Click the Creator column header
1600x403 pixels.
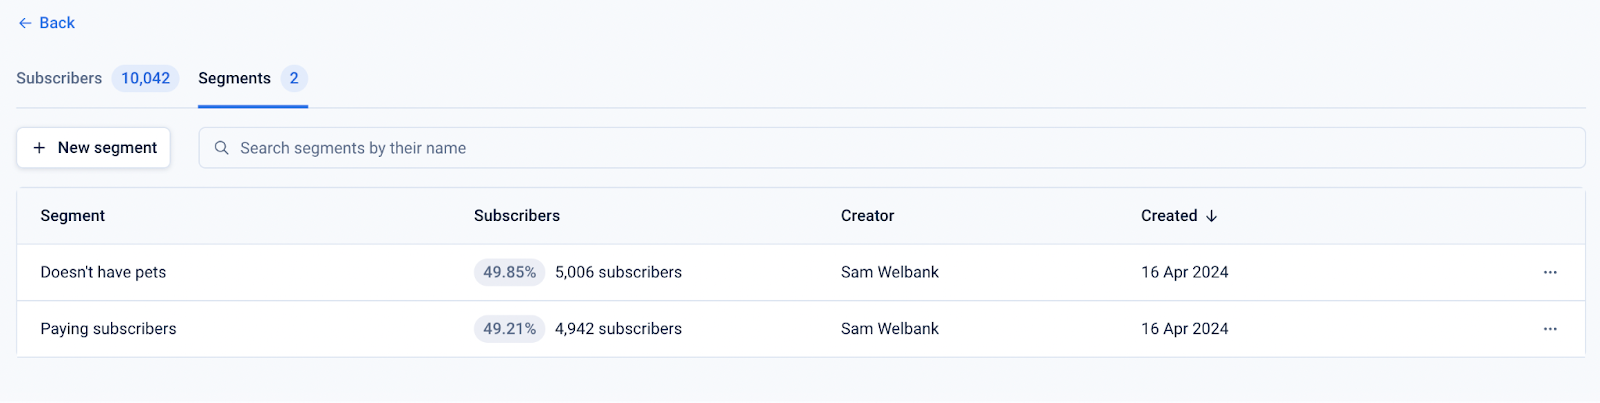click(x=868, y=216)
